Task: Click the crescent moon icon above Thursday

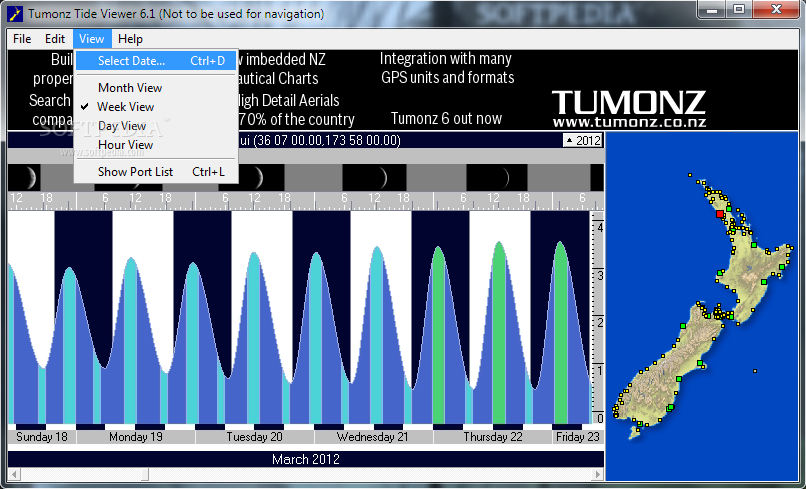Action: (497, 177)
